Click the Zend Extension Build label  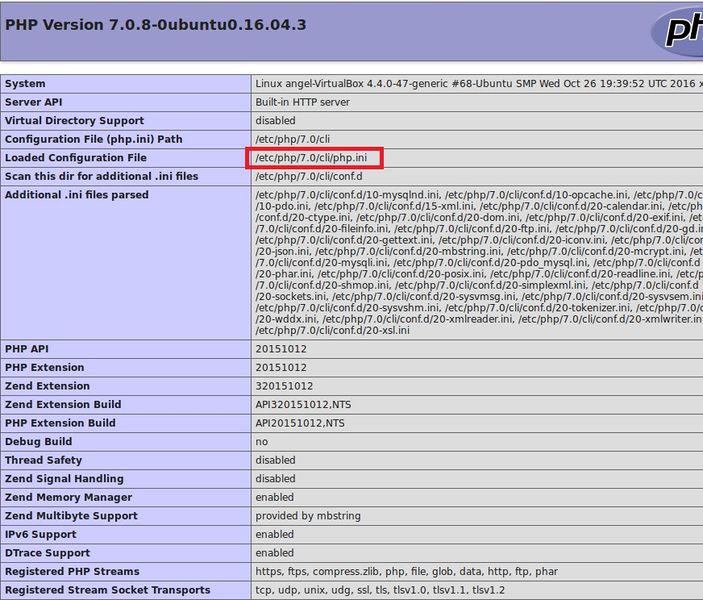(63, 404)
